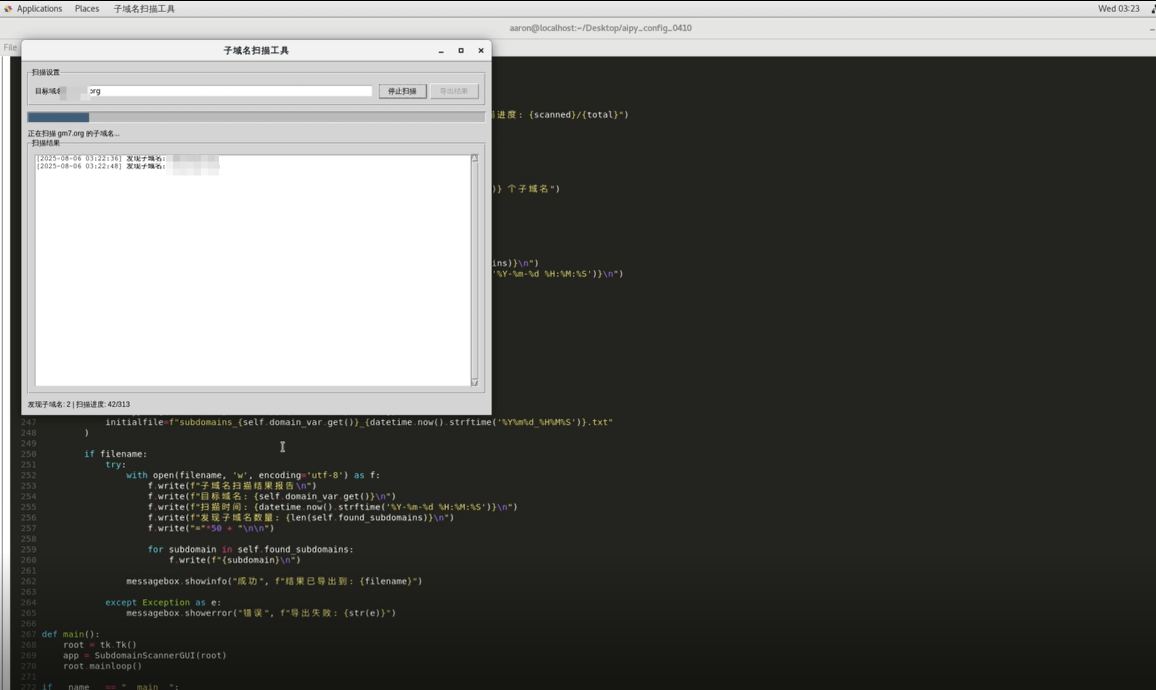Click the 扫描设置 group label
This screenshot has height=690, width=1156.
46,72
